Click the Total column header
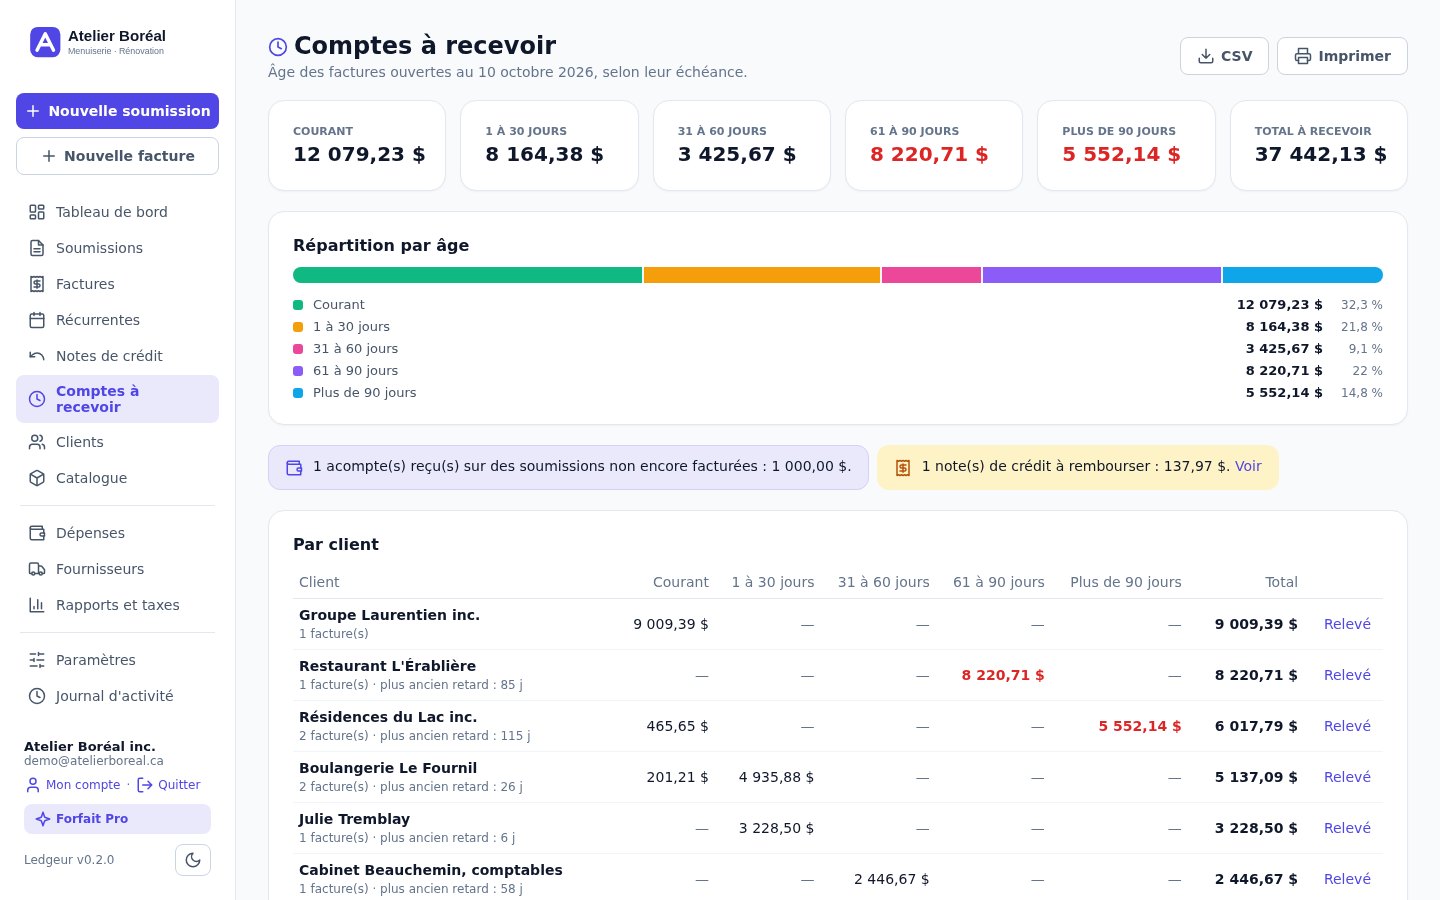The width and height of the screenshot is (1440, 900). pos(1281,582)
